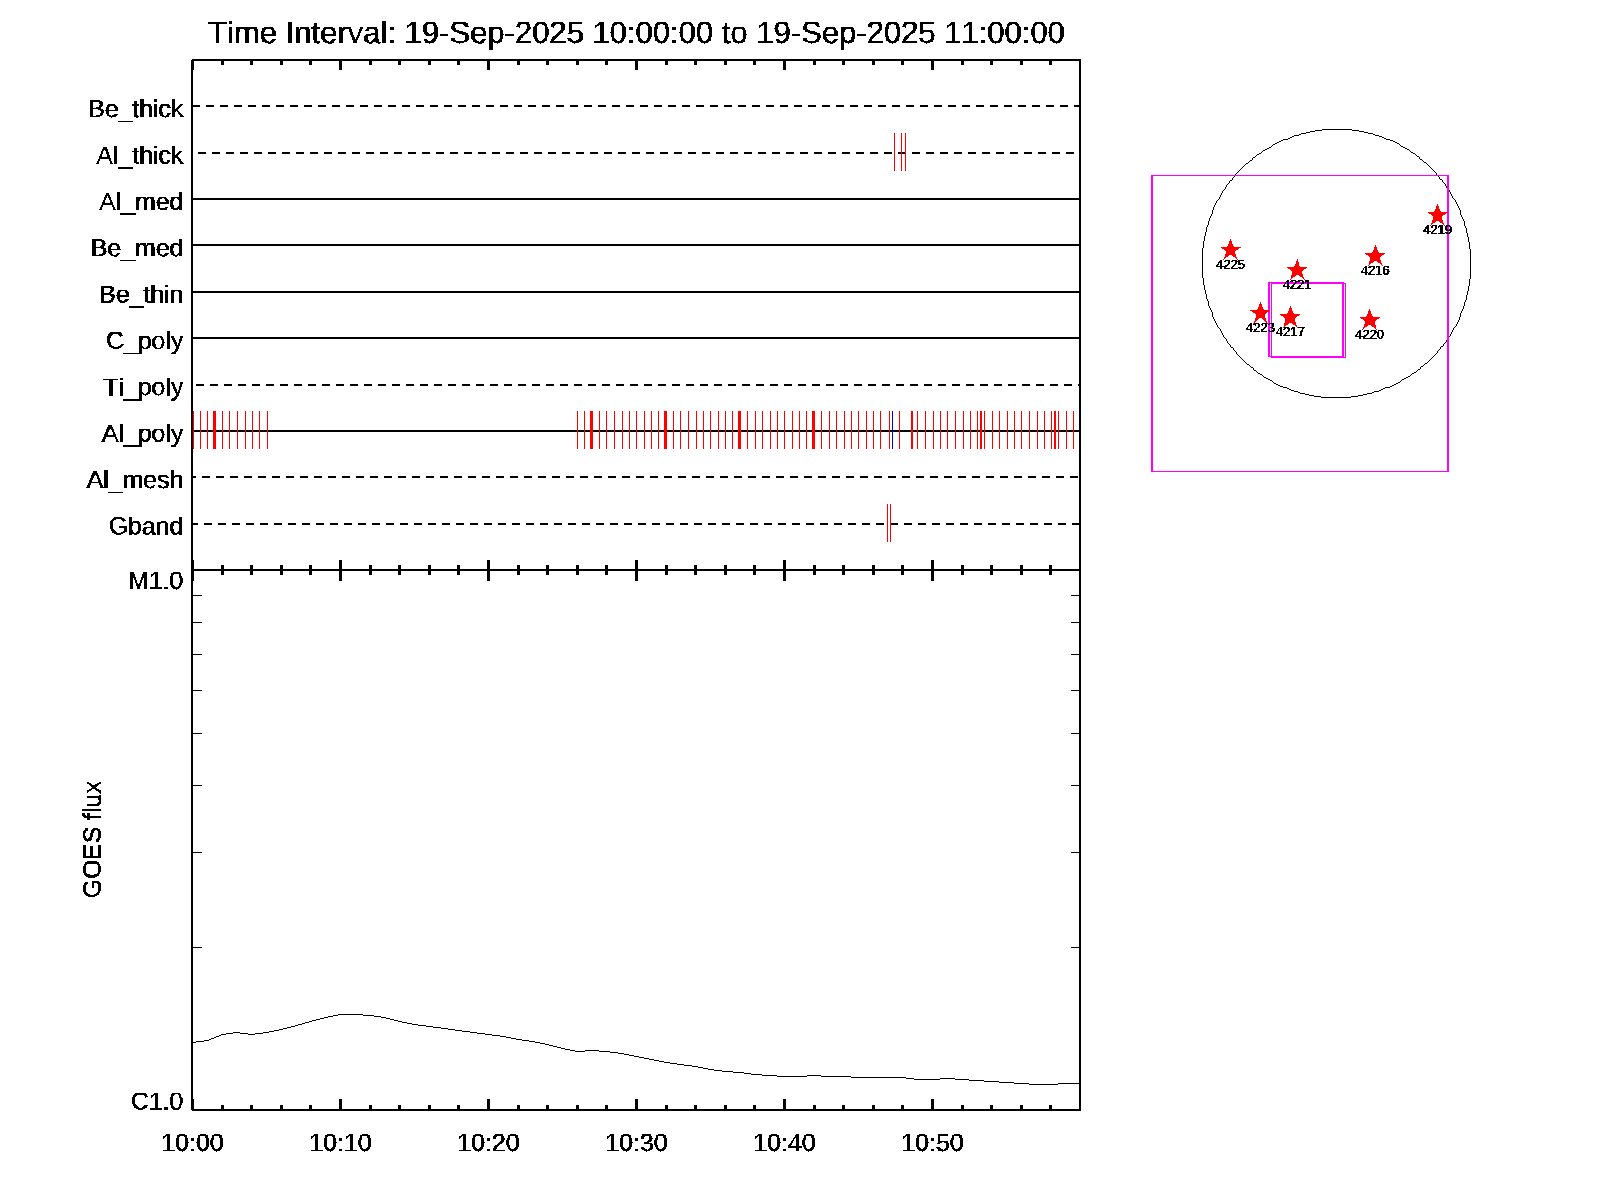
Task: Select the blue marker on Al_poly row
Action: [x=891, y=430]
